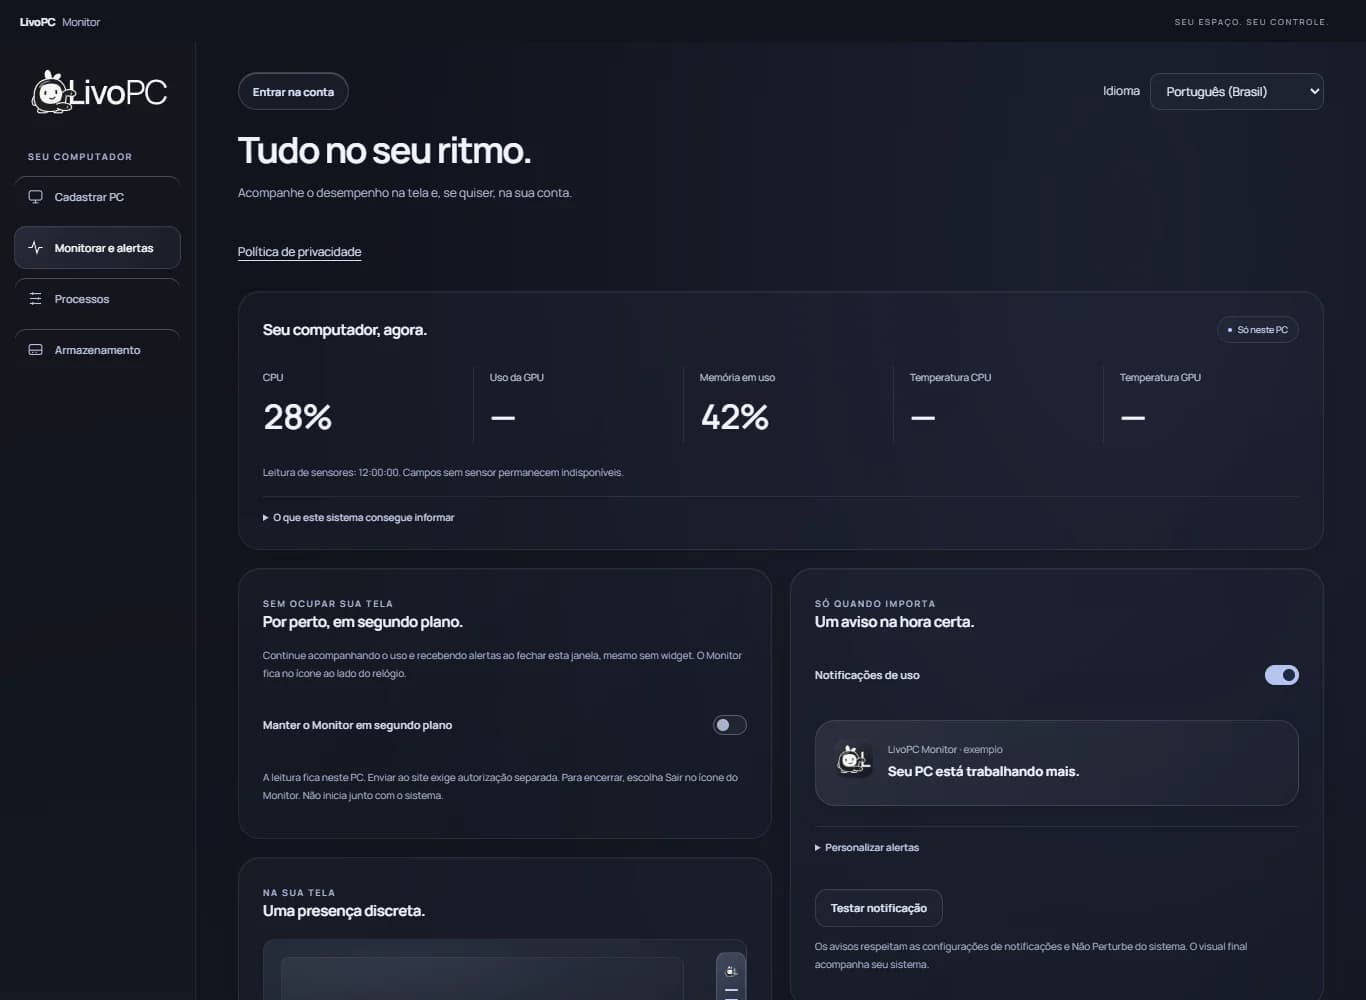The height and width of the screenshot is (1000, 1366).
Task: Click the drive icon beside Armazenamento
Action: point(36,350)
